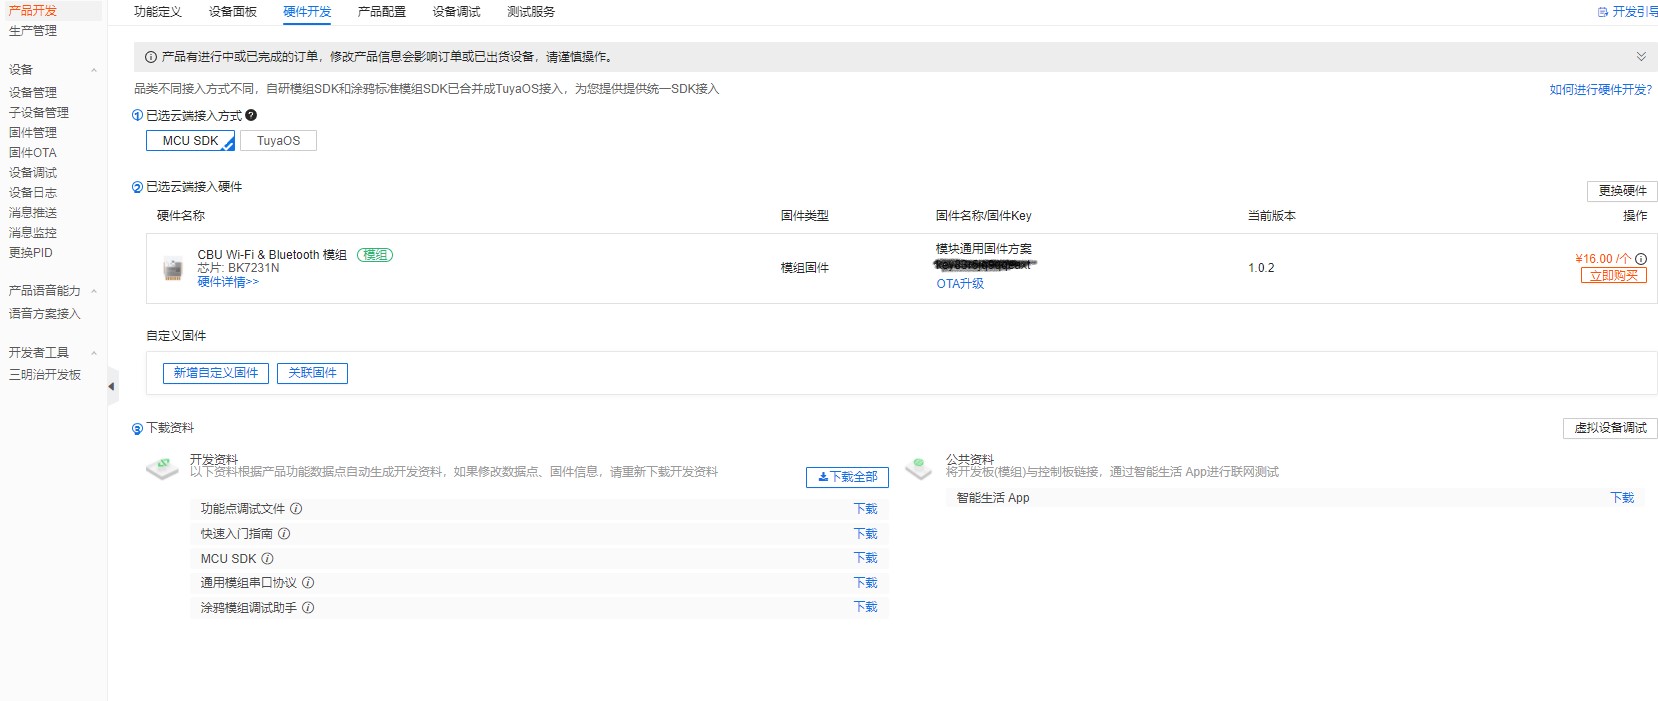Click info icon beside MCU SDK download

(267, 559)
